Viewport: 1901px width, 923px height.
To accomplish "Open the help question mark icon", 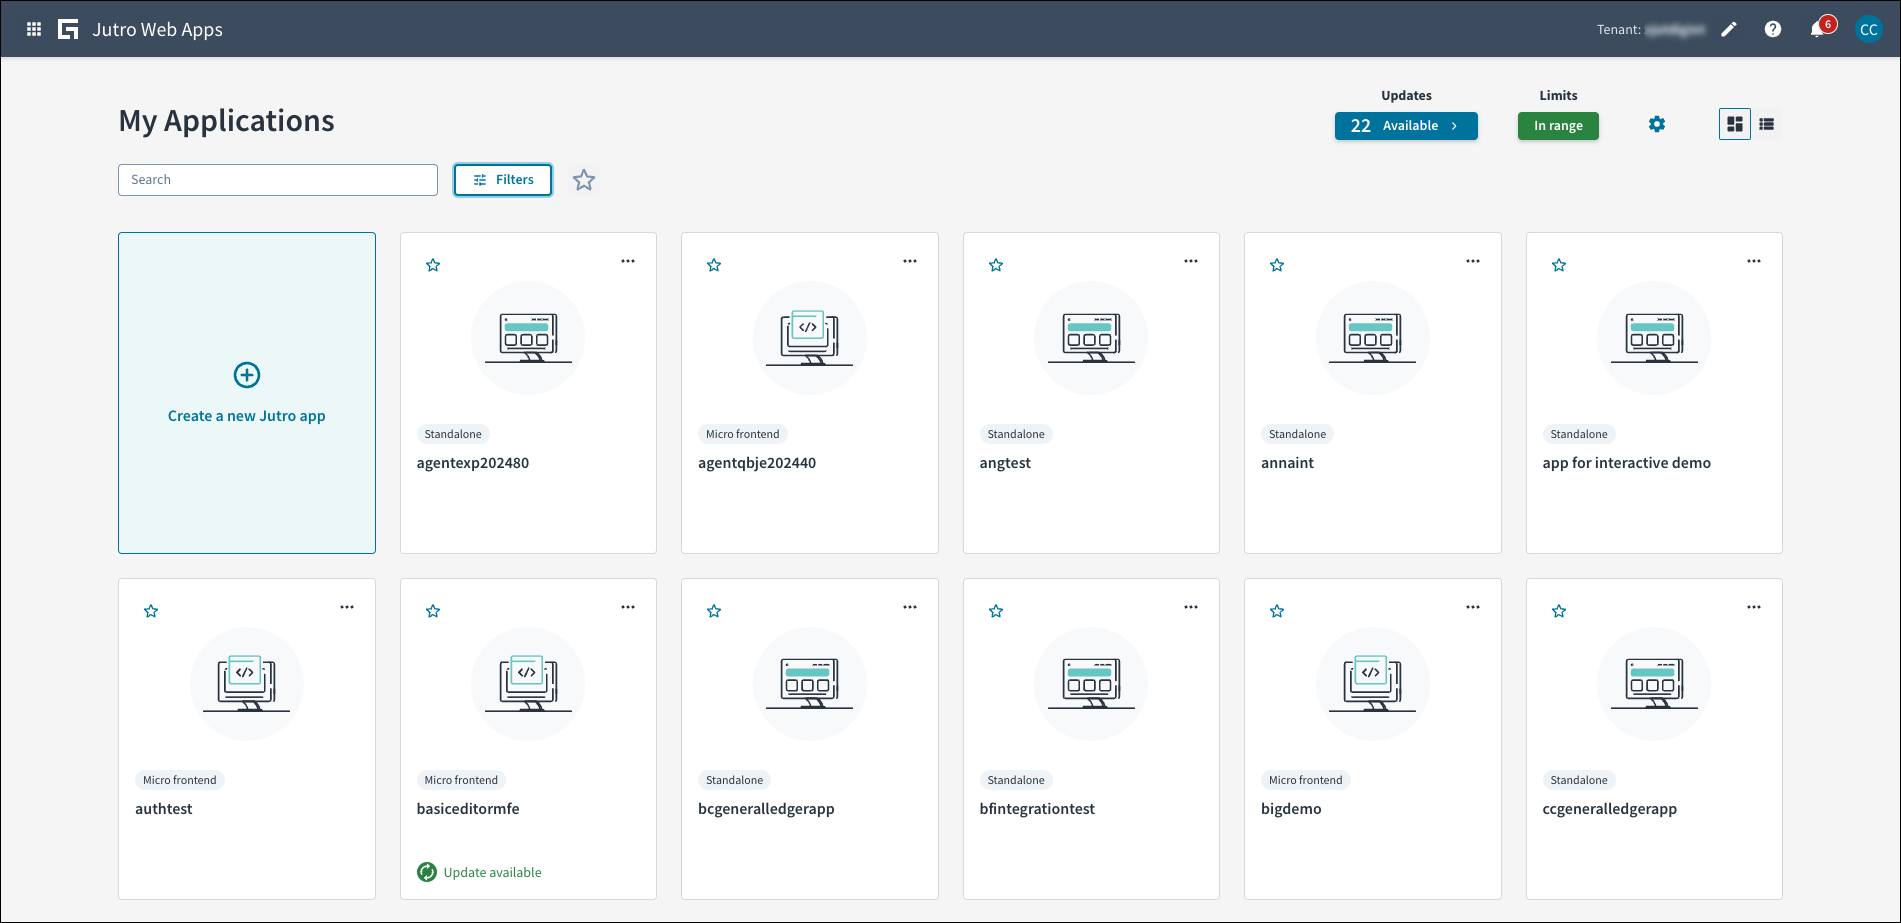I will (x=1773, y=29).
